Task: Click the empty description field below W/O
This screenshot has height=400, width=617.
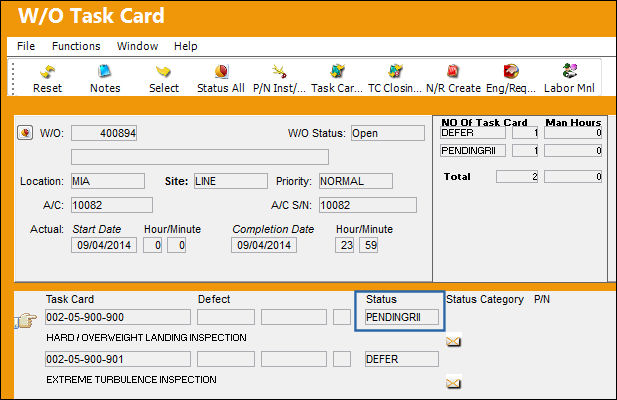Action: tap(200, 157)
